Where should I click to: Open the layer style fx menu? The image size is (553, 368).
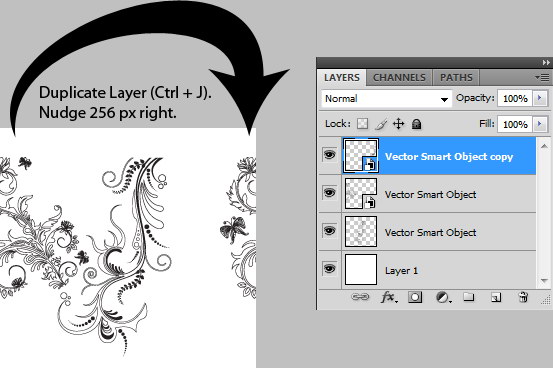point(389,297)
